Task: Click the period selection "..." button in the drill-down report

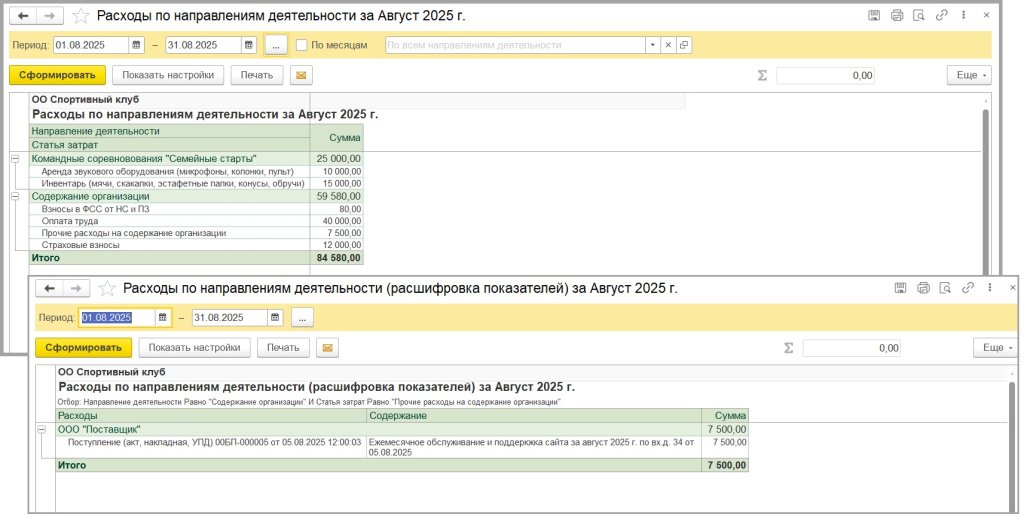Action: pyautogui.click(x=303, y=318)
